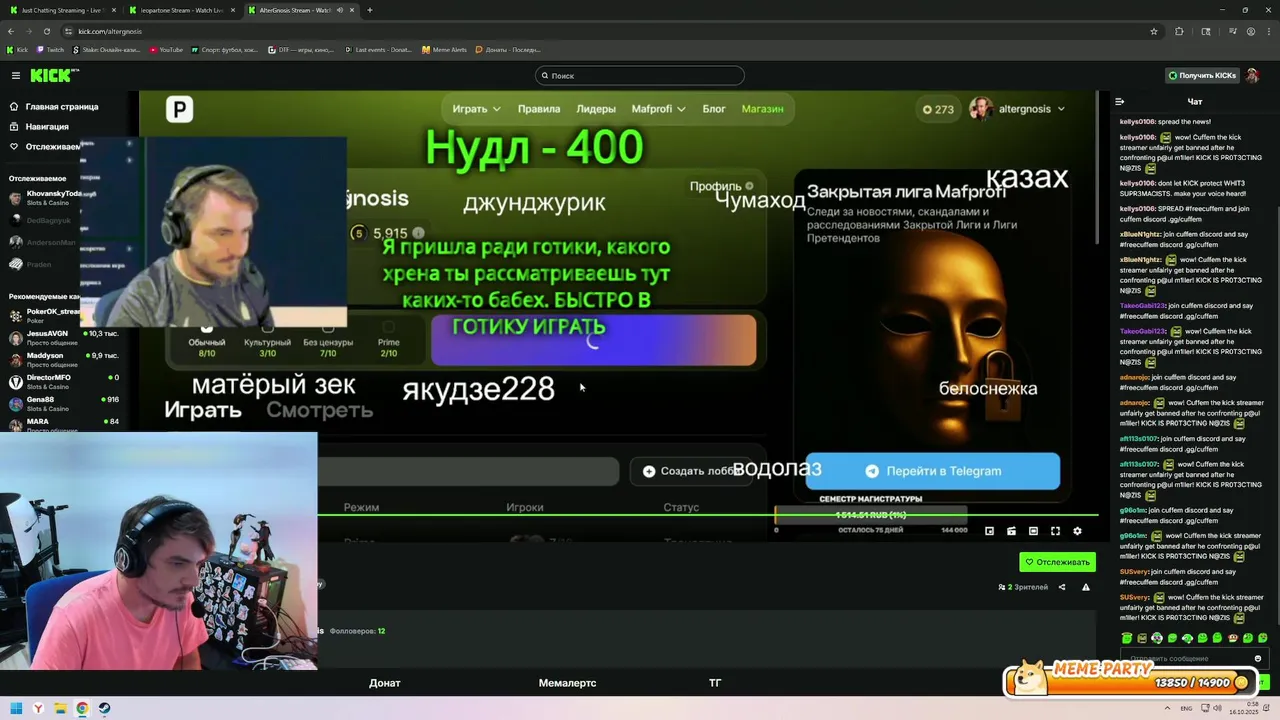
Task: Open Chrome extensions puzzle icon
Action: pyautogui.click(x=1179, y=31)
